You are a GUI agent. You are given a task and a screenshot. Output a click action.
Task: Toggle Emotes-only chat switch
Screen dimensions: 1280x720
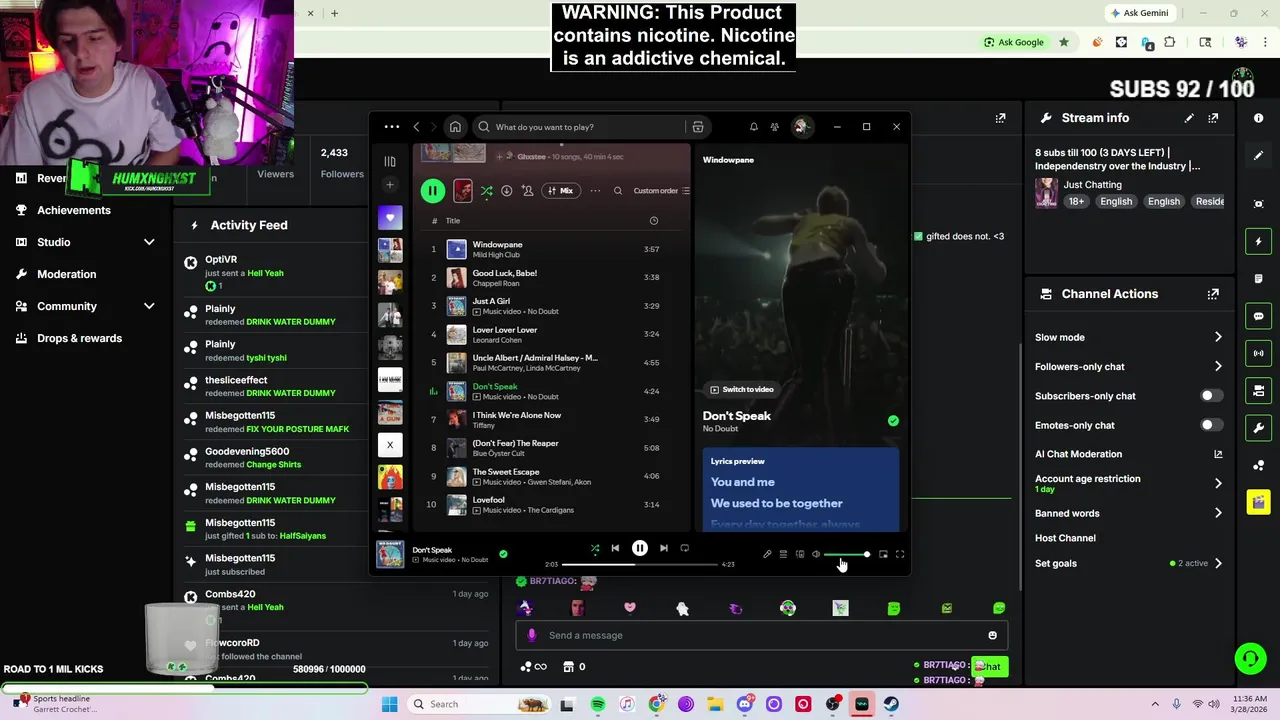point(1211,425)
